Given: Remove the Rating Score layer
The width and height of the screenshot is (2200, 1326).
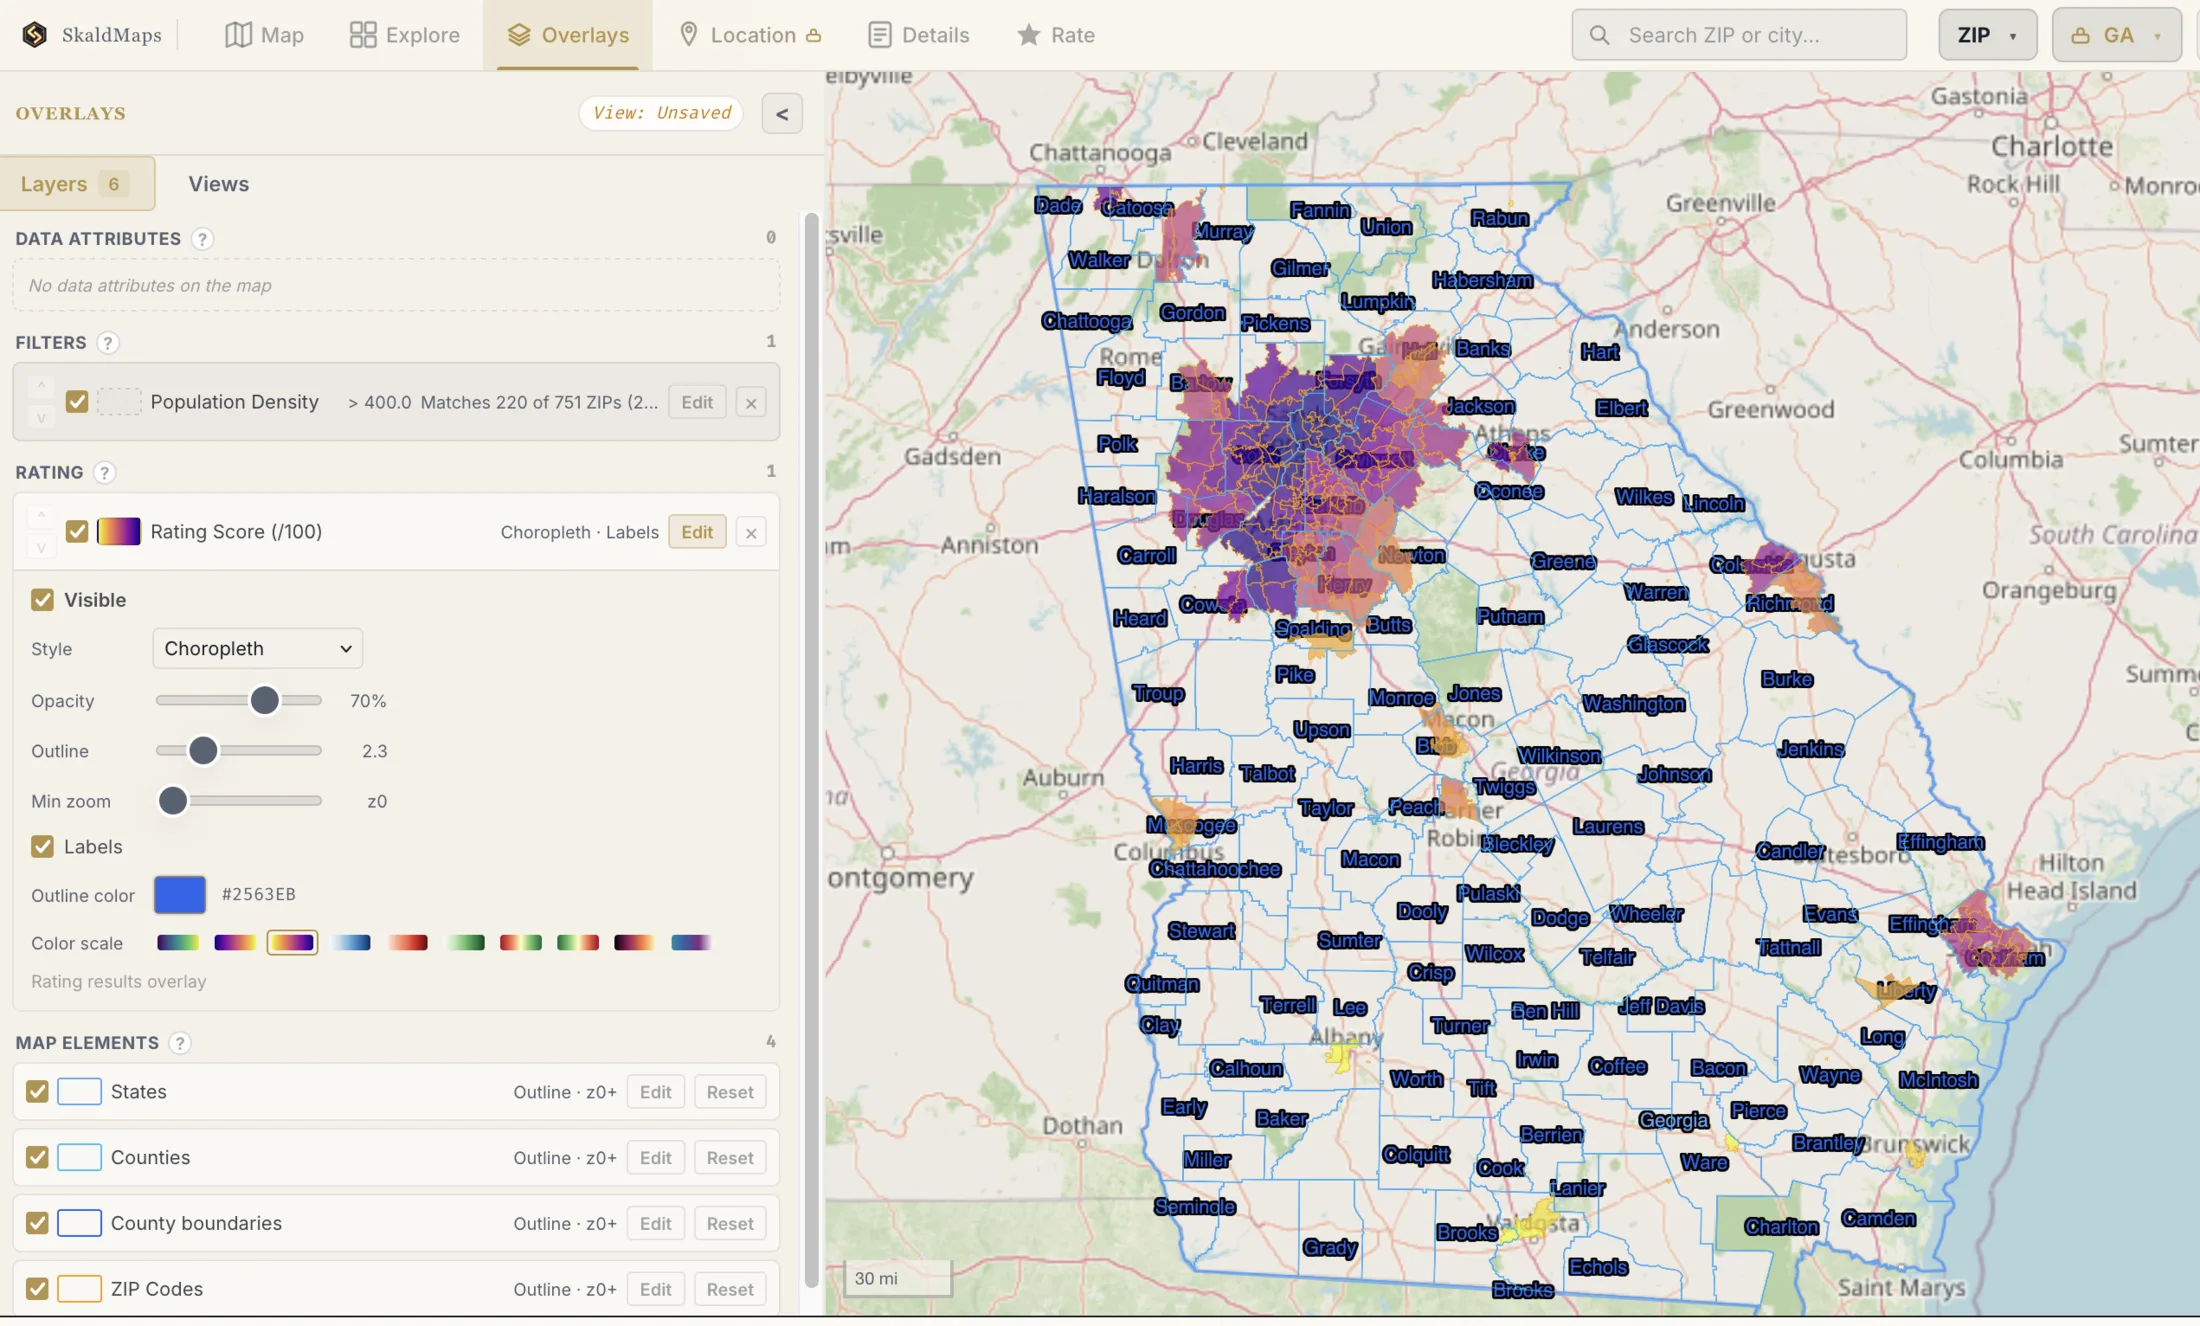Looking at the screenshot, I should 751,532.
